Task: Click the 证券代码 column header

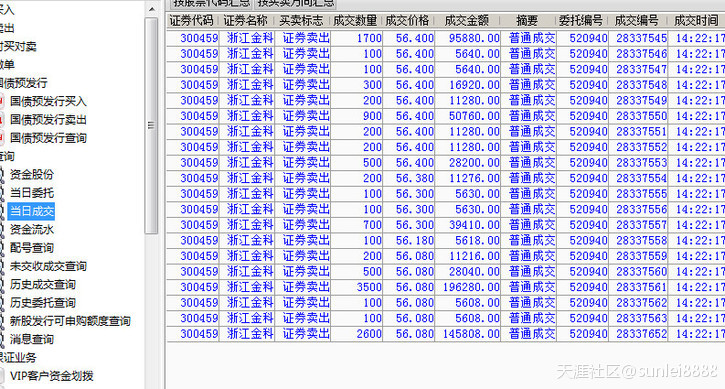Action: click(x=191, y=21)
